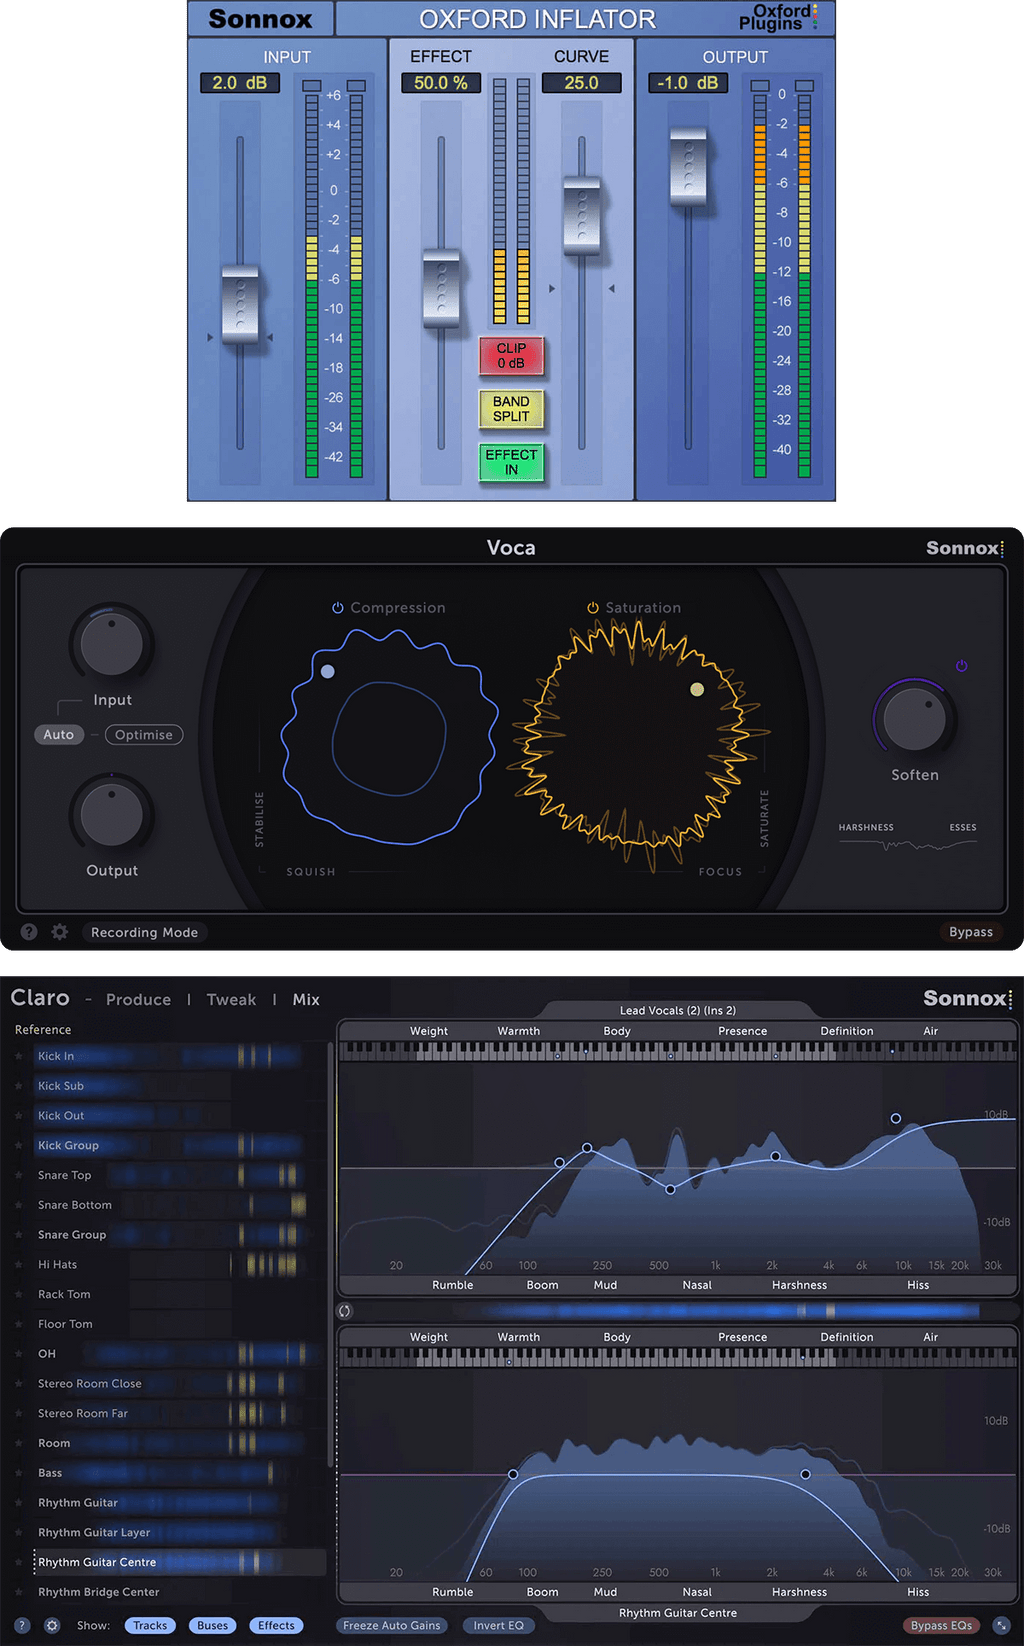
Task: Open Voca settings gear icon
Action: click(x=60, y=932)
